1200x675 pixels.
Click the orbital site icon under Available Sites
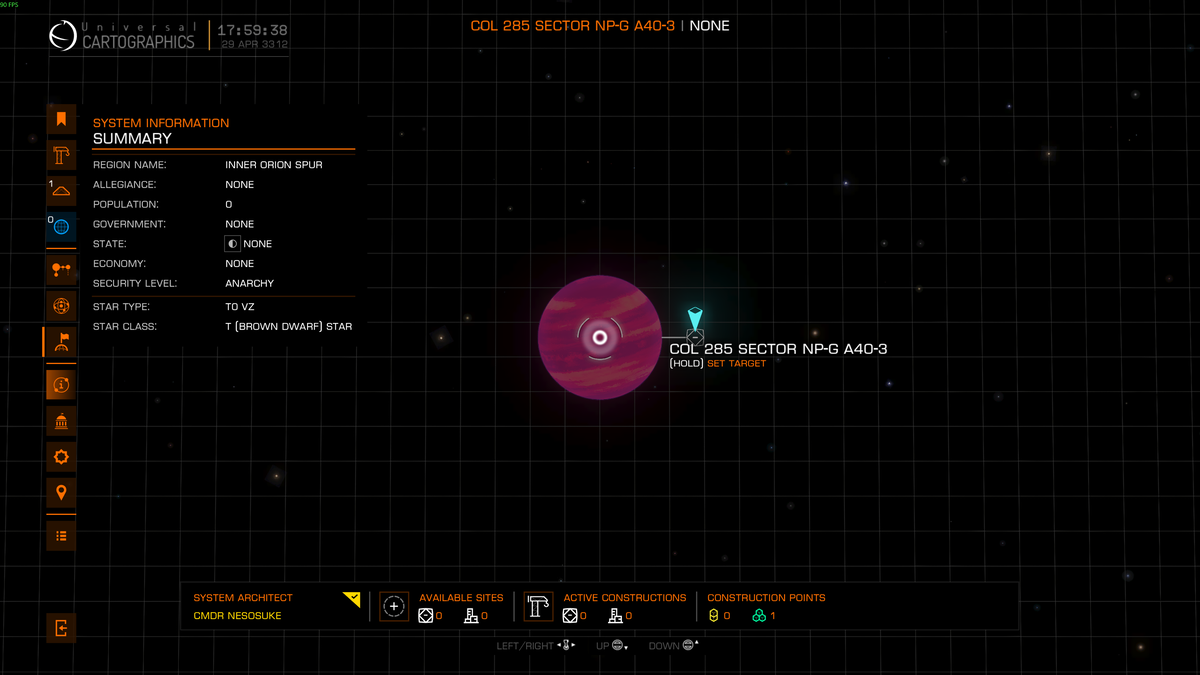(426, 616)
